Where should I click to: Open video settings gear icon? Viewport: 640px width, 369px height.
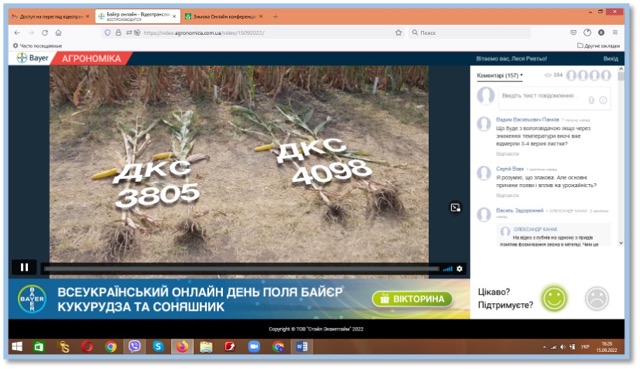click(x=460, y=269)
